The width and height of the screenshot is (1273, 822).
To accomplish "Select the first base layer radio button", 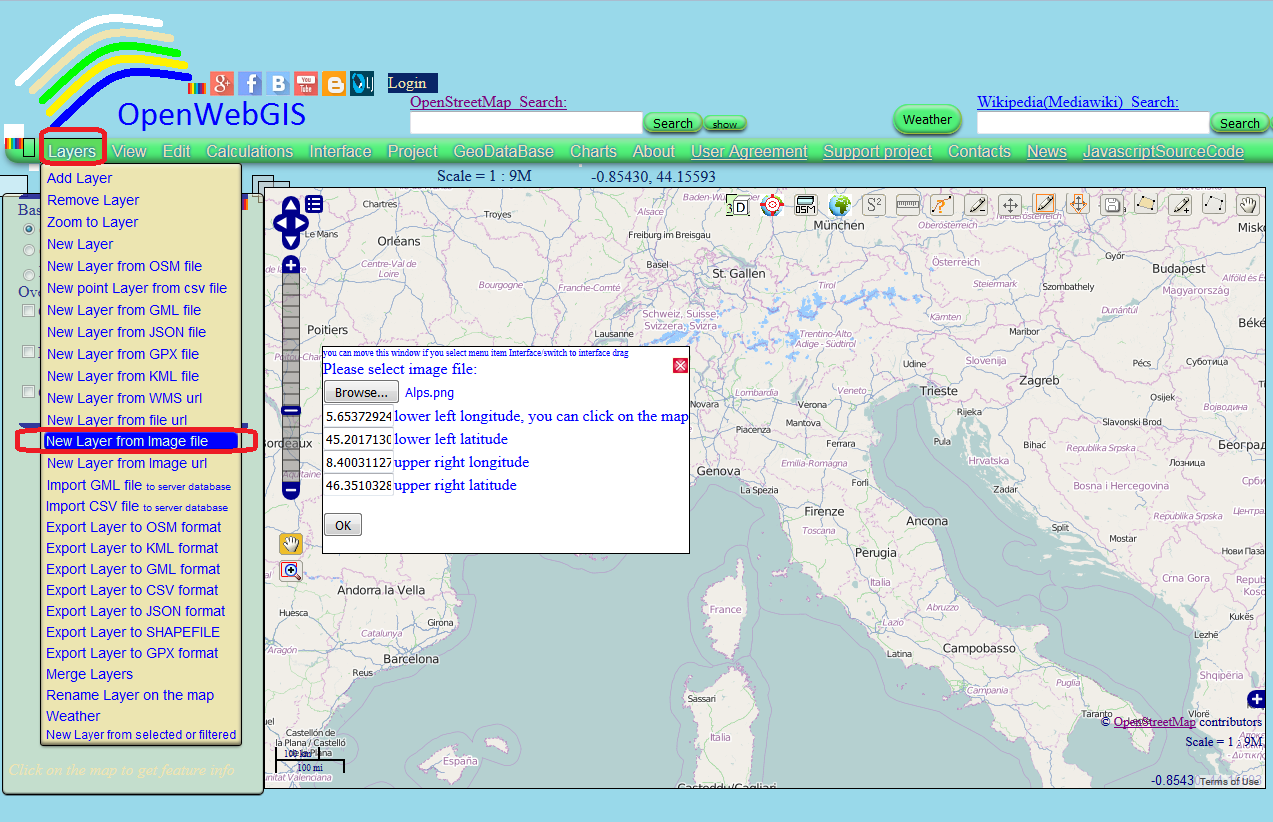I will [29, 229].
